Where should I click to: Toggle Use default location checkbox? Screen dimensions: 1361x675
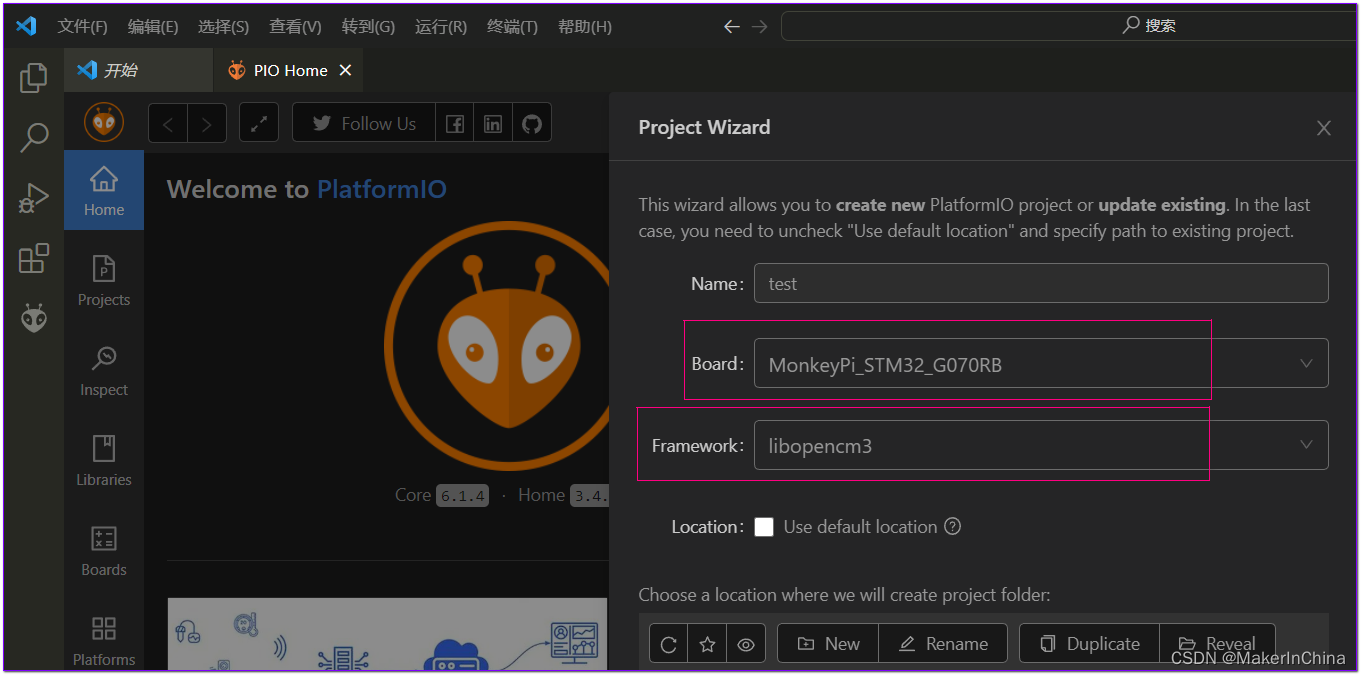click(x=764, y=527)
